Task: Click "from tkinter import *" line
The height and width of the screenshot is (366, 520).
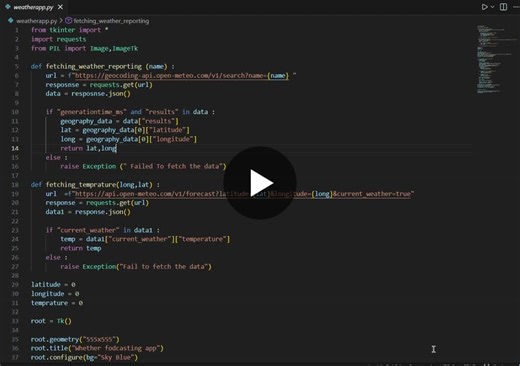Action: click(x=69, y=30)
